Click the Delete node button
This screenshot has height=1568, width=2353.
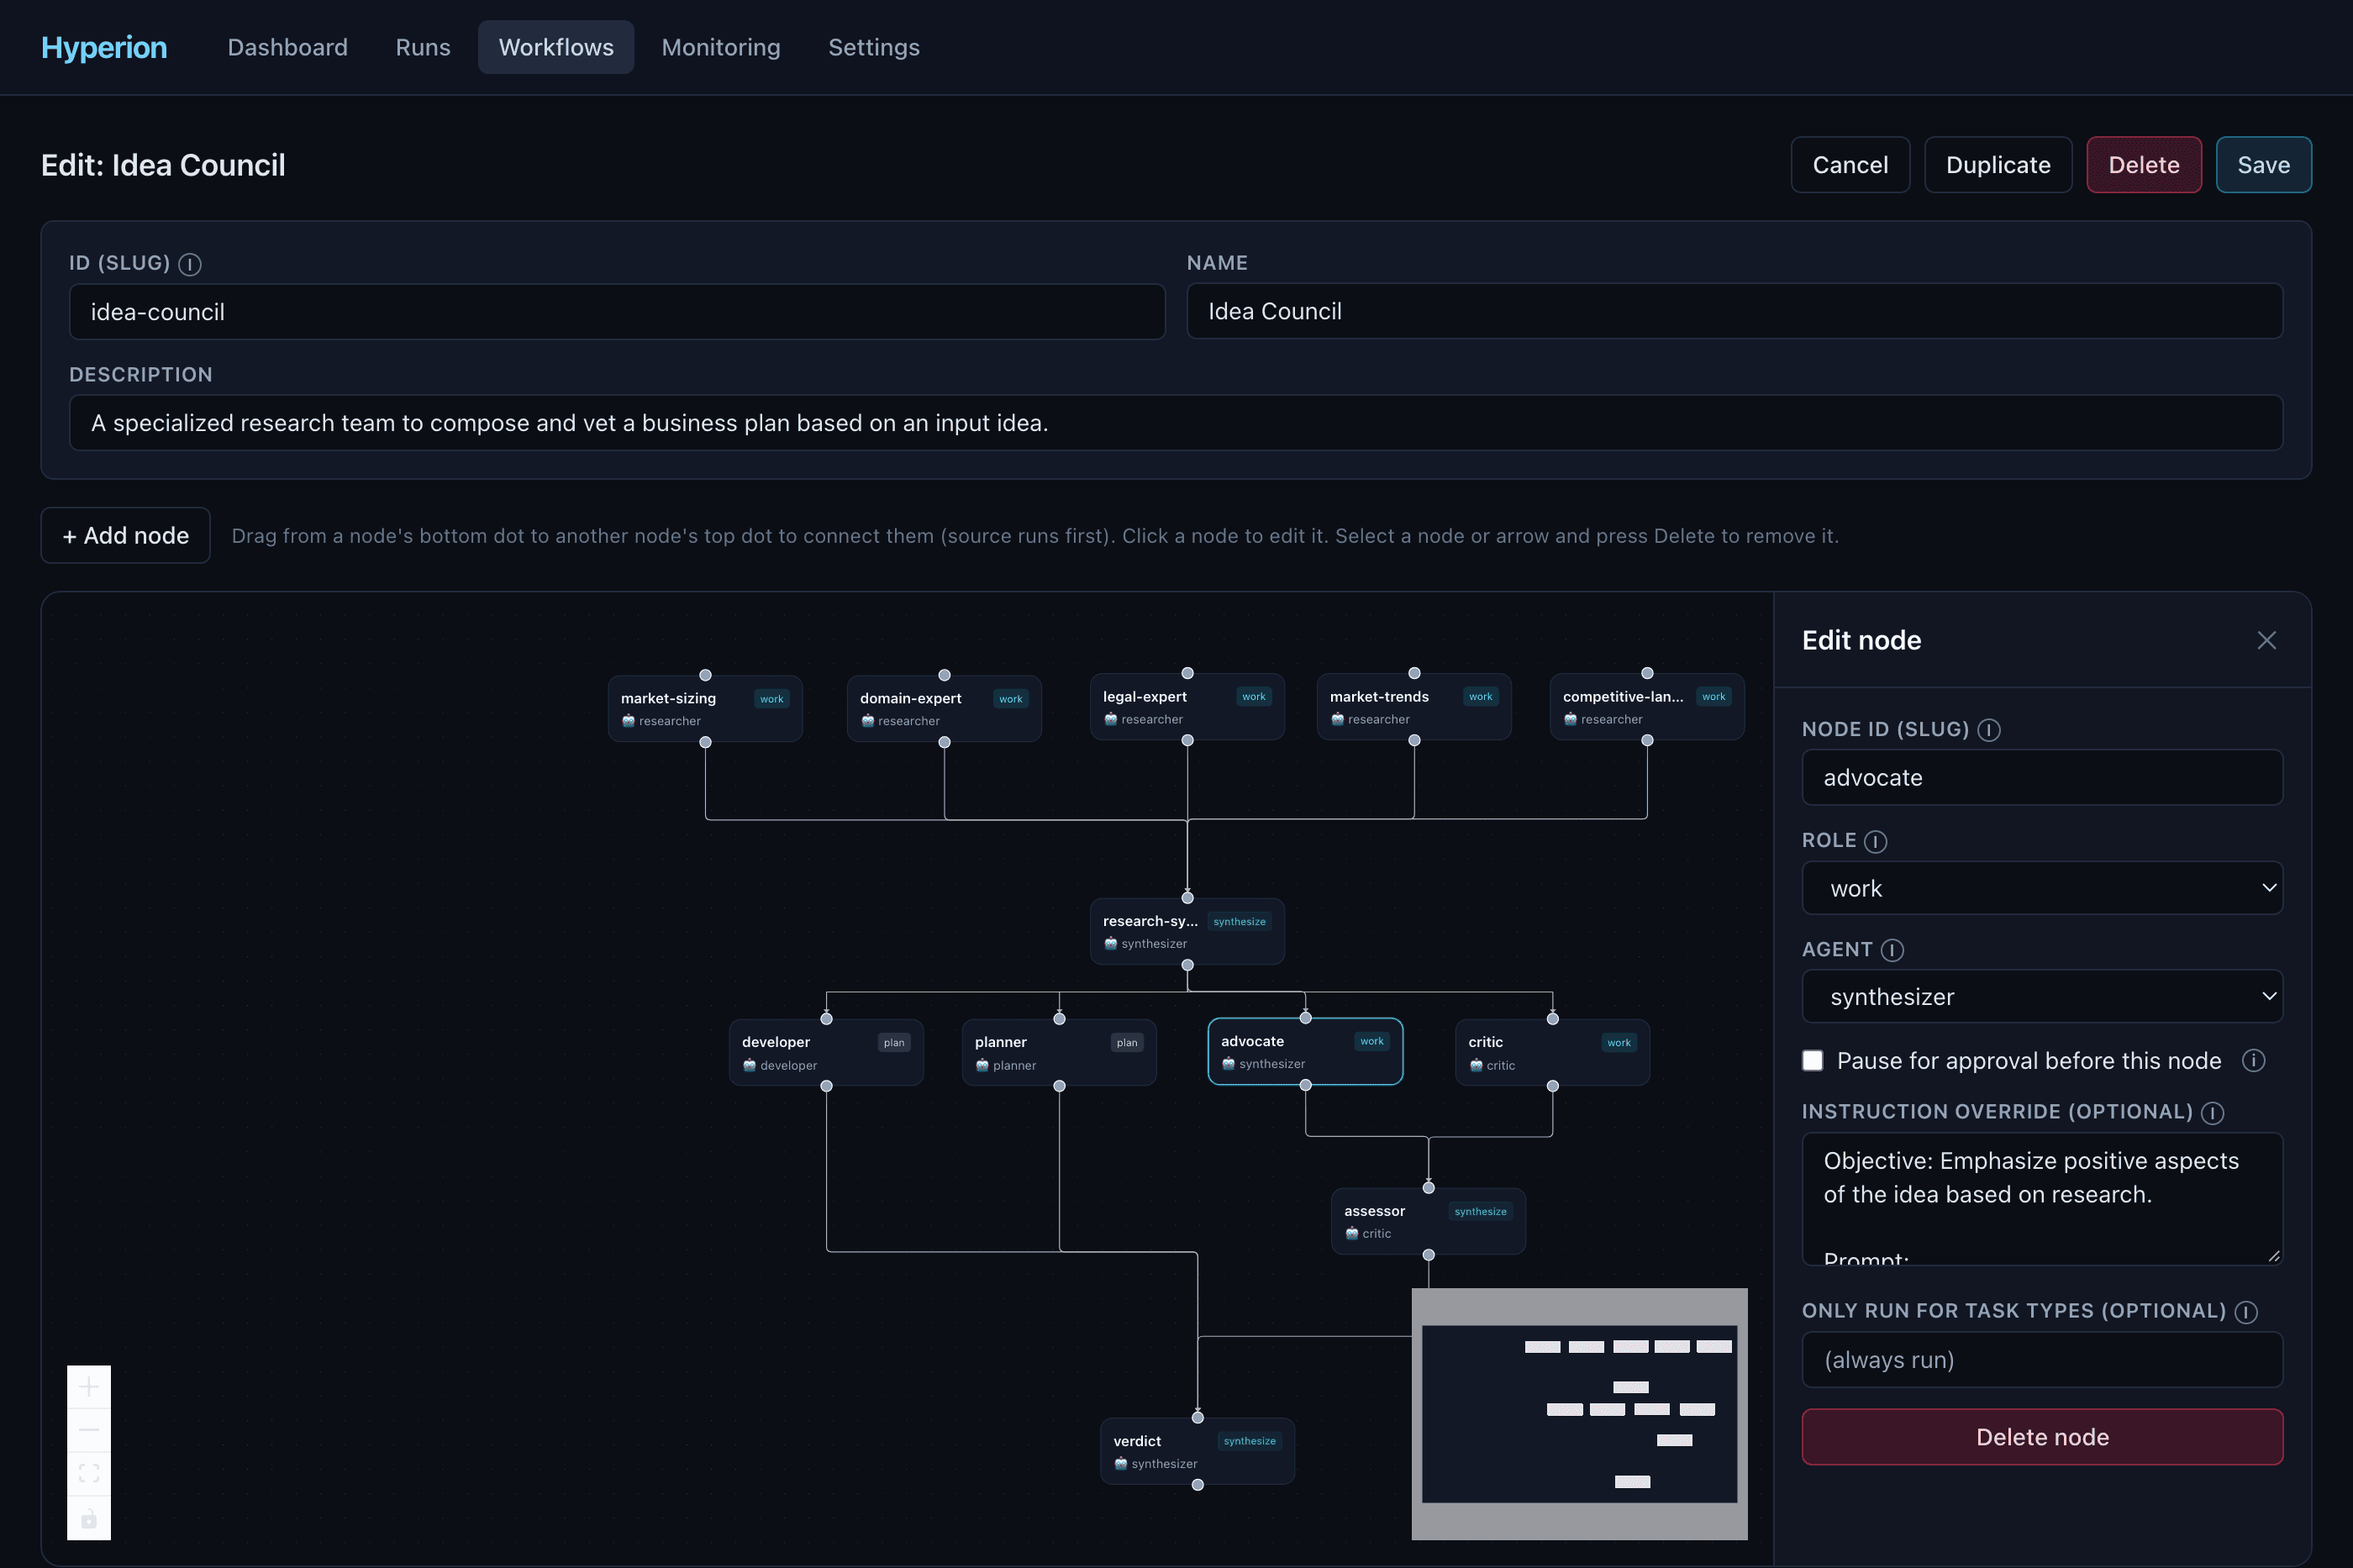(x=2042, y=1437)
